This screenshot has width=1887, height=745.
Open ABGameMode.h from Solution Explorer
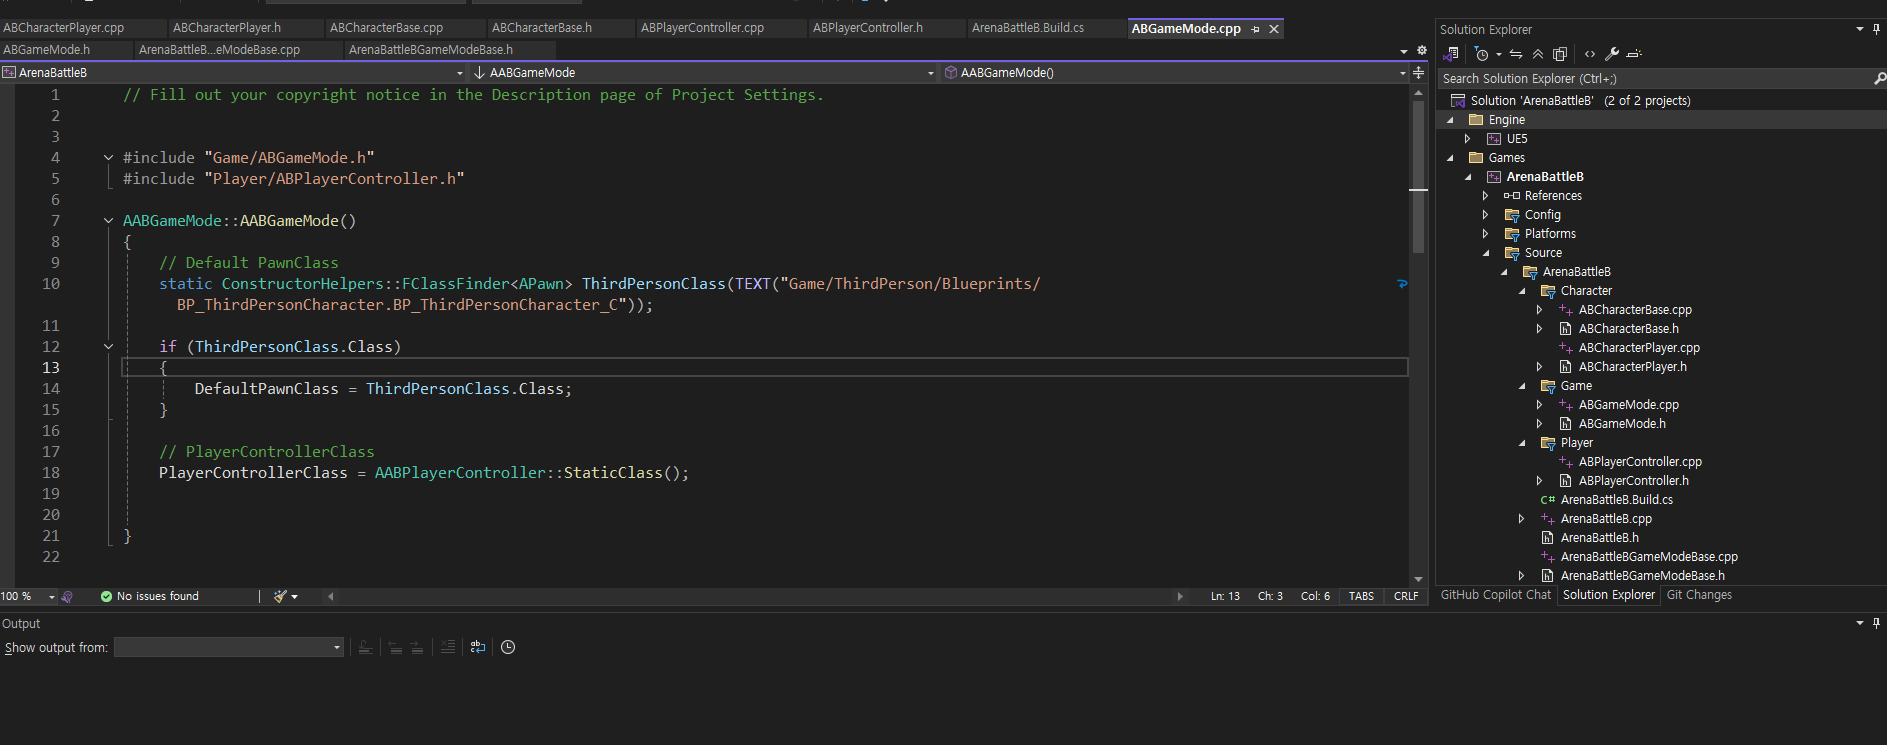[x=1621, y=424]
